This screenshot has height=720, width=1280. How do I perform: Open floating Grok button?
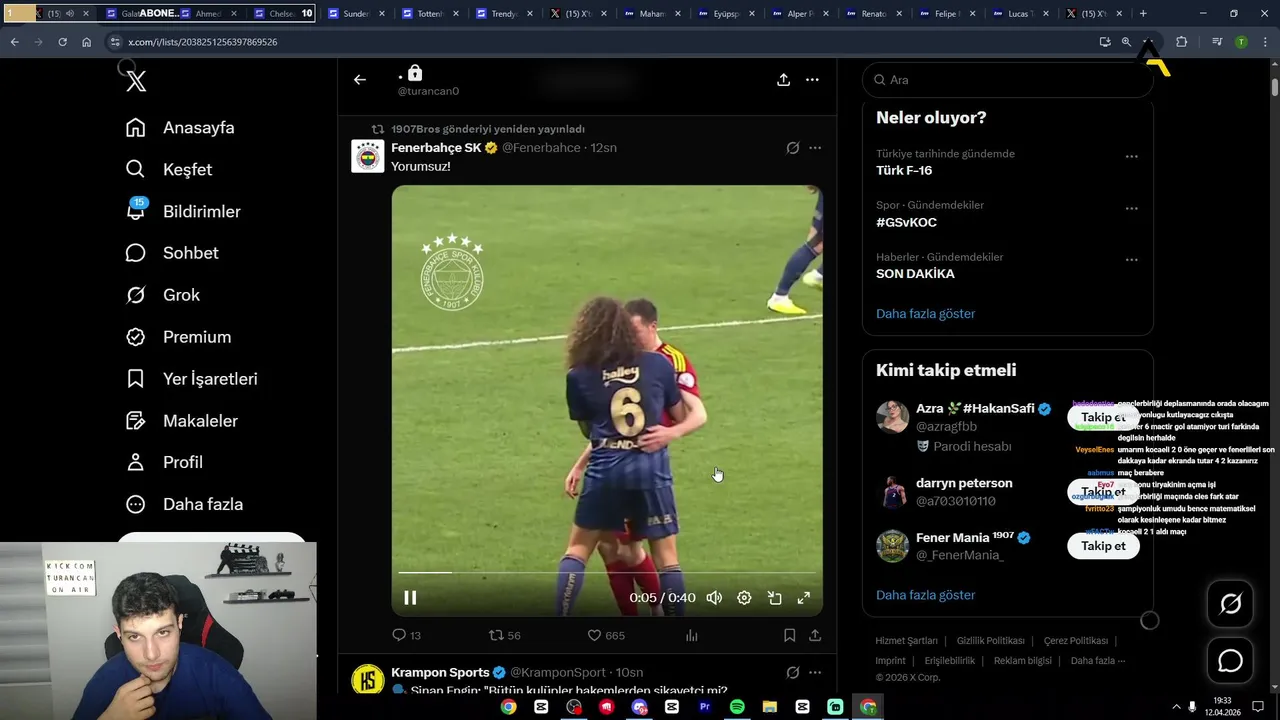(1230, 604)
